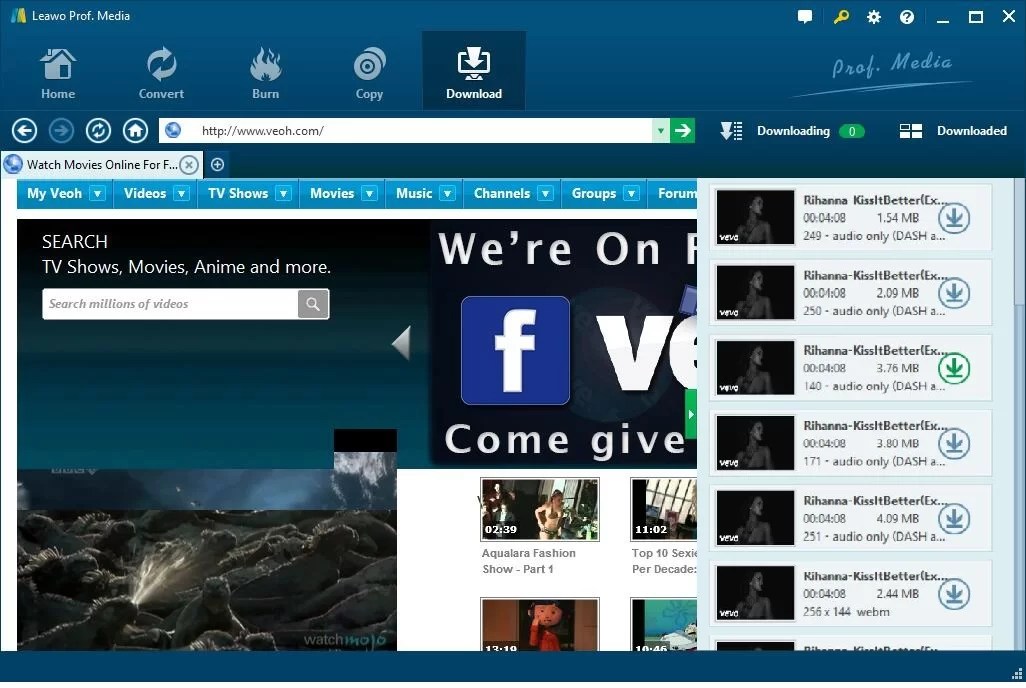Navigate to the entered URL

[682, 130]
